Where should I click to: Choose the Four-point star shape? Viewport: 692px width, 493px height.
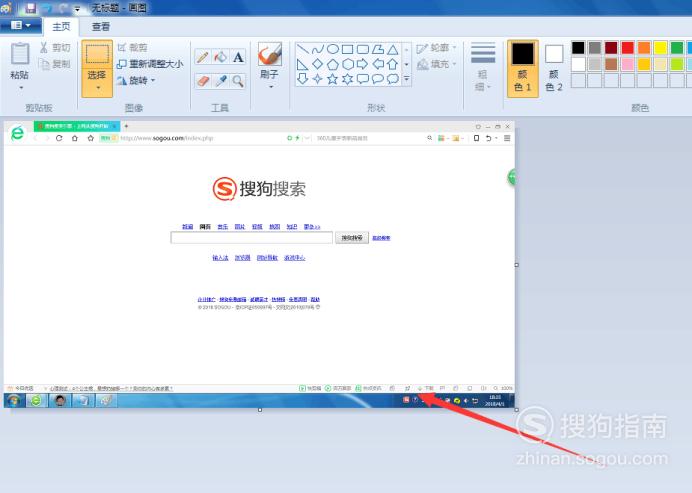click(318, 79)
